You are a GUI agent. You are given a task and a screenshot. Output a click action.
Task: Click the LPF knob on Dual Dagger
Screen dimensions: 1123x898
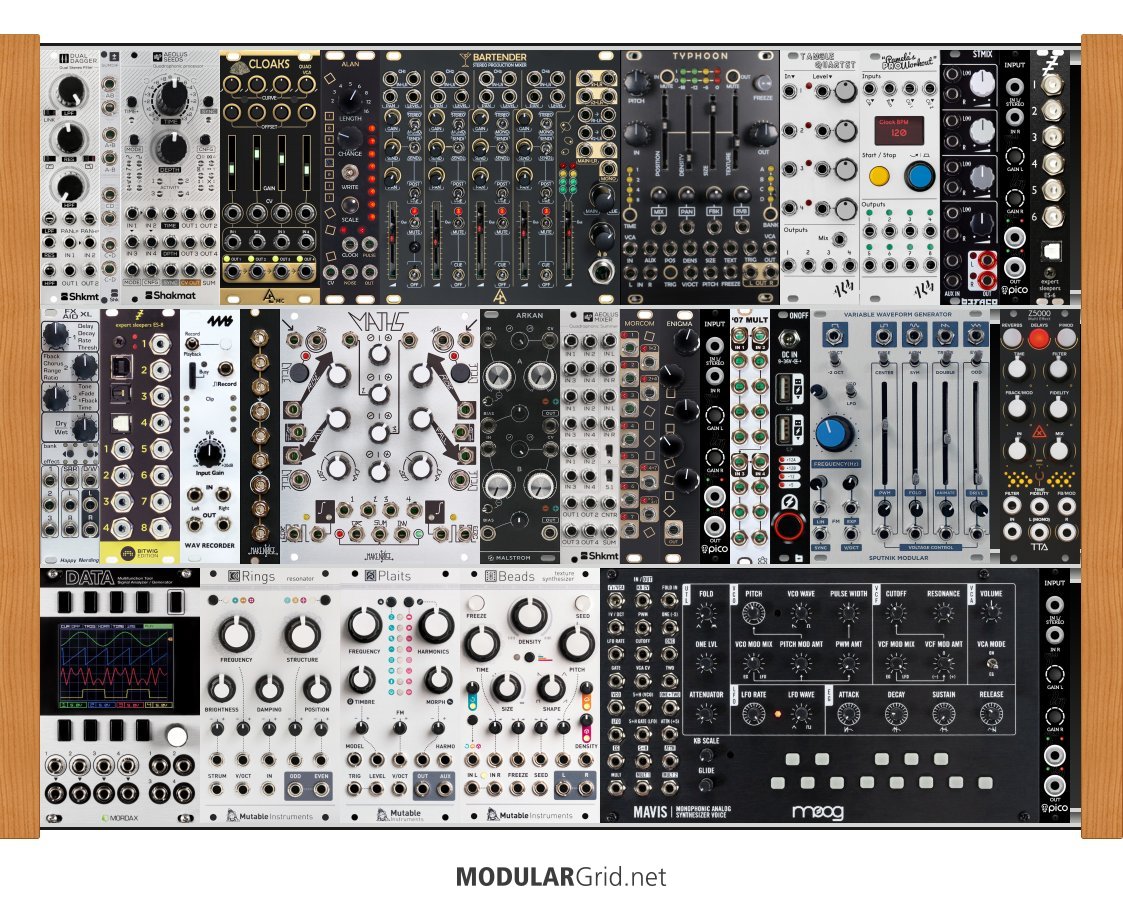click(69, 92)
